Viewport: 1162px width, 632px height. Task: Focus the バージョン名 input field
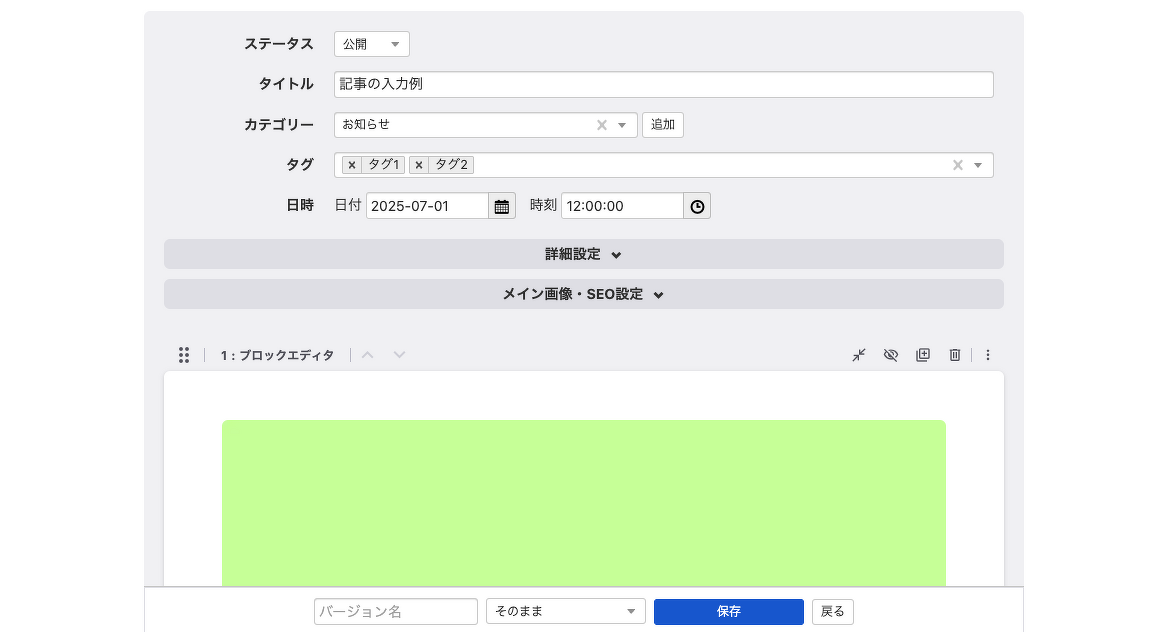(x=395, y=611)
